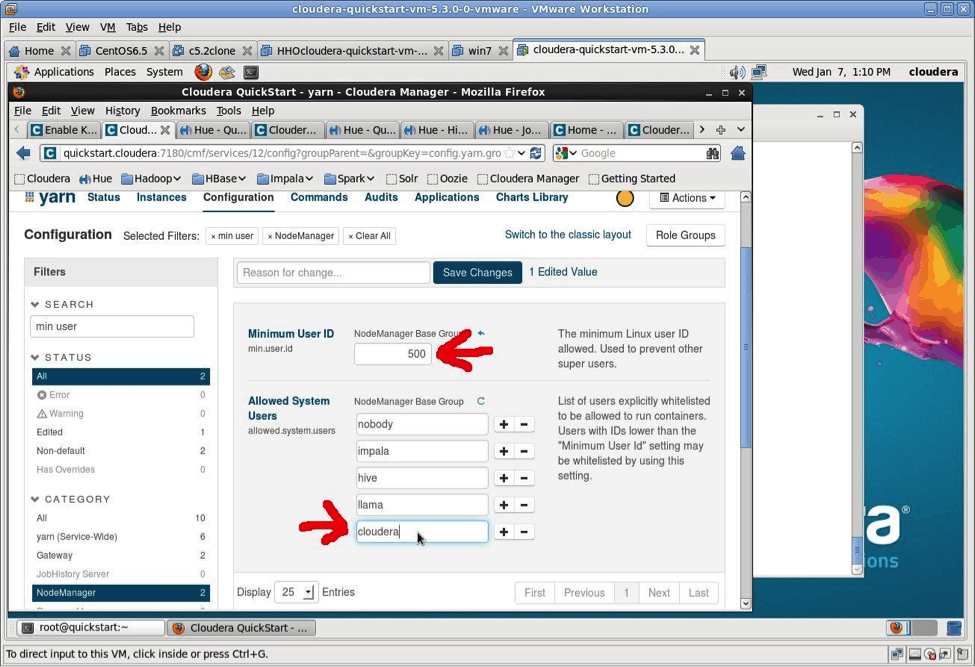Click the Reason for change input field
Screen dimensions: 975x667
[333, 272]
